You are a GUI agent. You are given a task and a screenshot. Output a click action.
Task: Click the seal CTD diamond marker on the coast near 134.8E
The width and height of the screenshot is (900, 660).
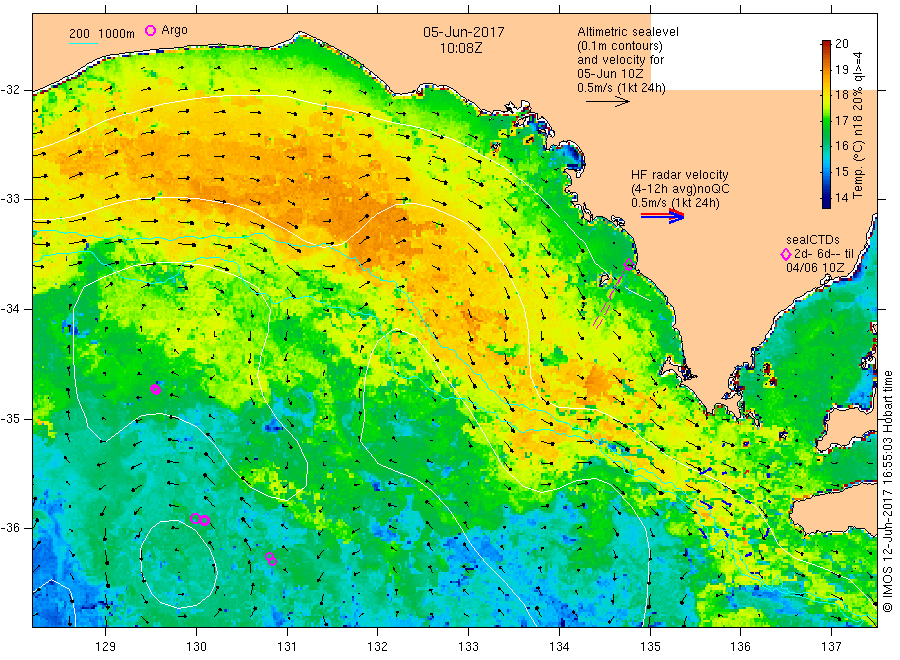click(x=629, y=265)
